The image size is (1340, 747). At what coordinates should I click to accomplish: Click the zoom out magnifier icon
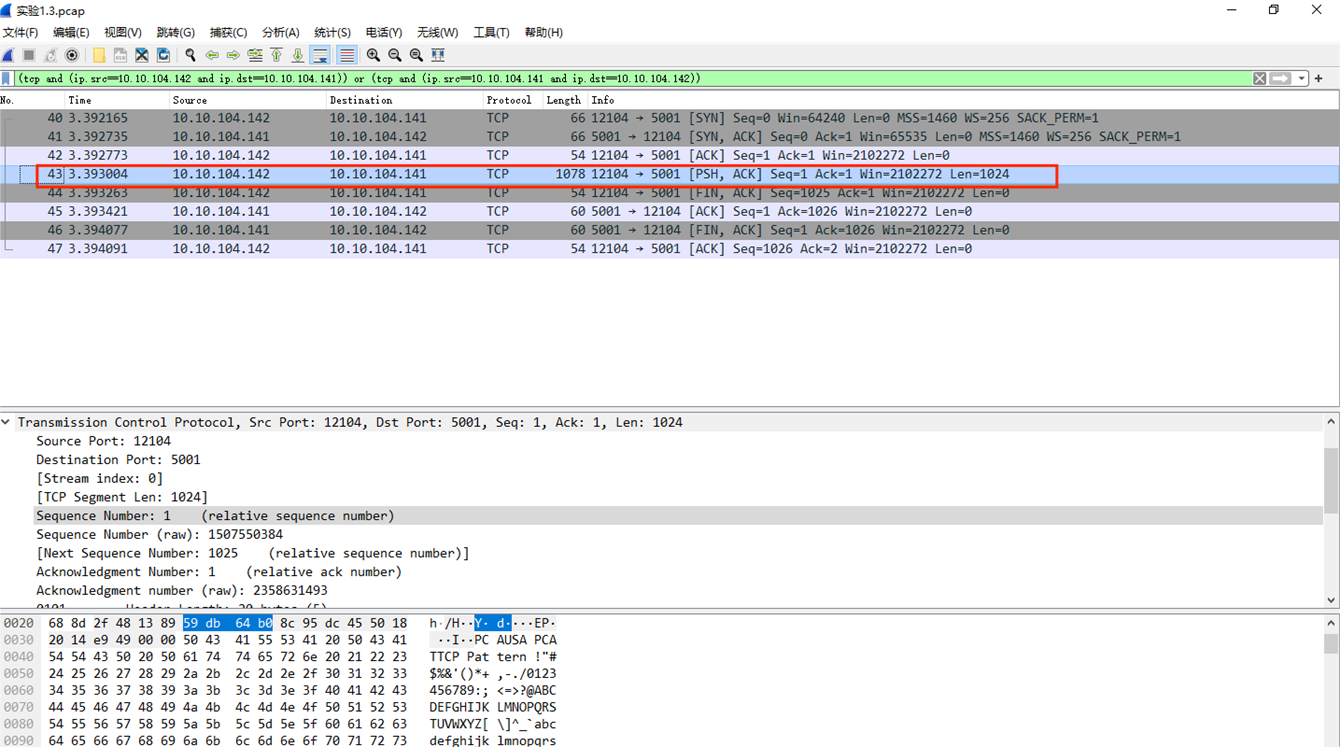tap(395, 55)
